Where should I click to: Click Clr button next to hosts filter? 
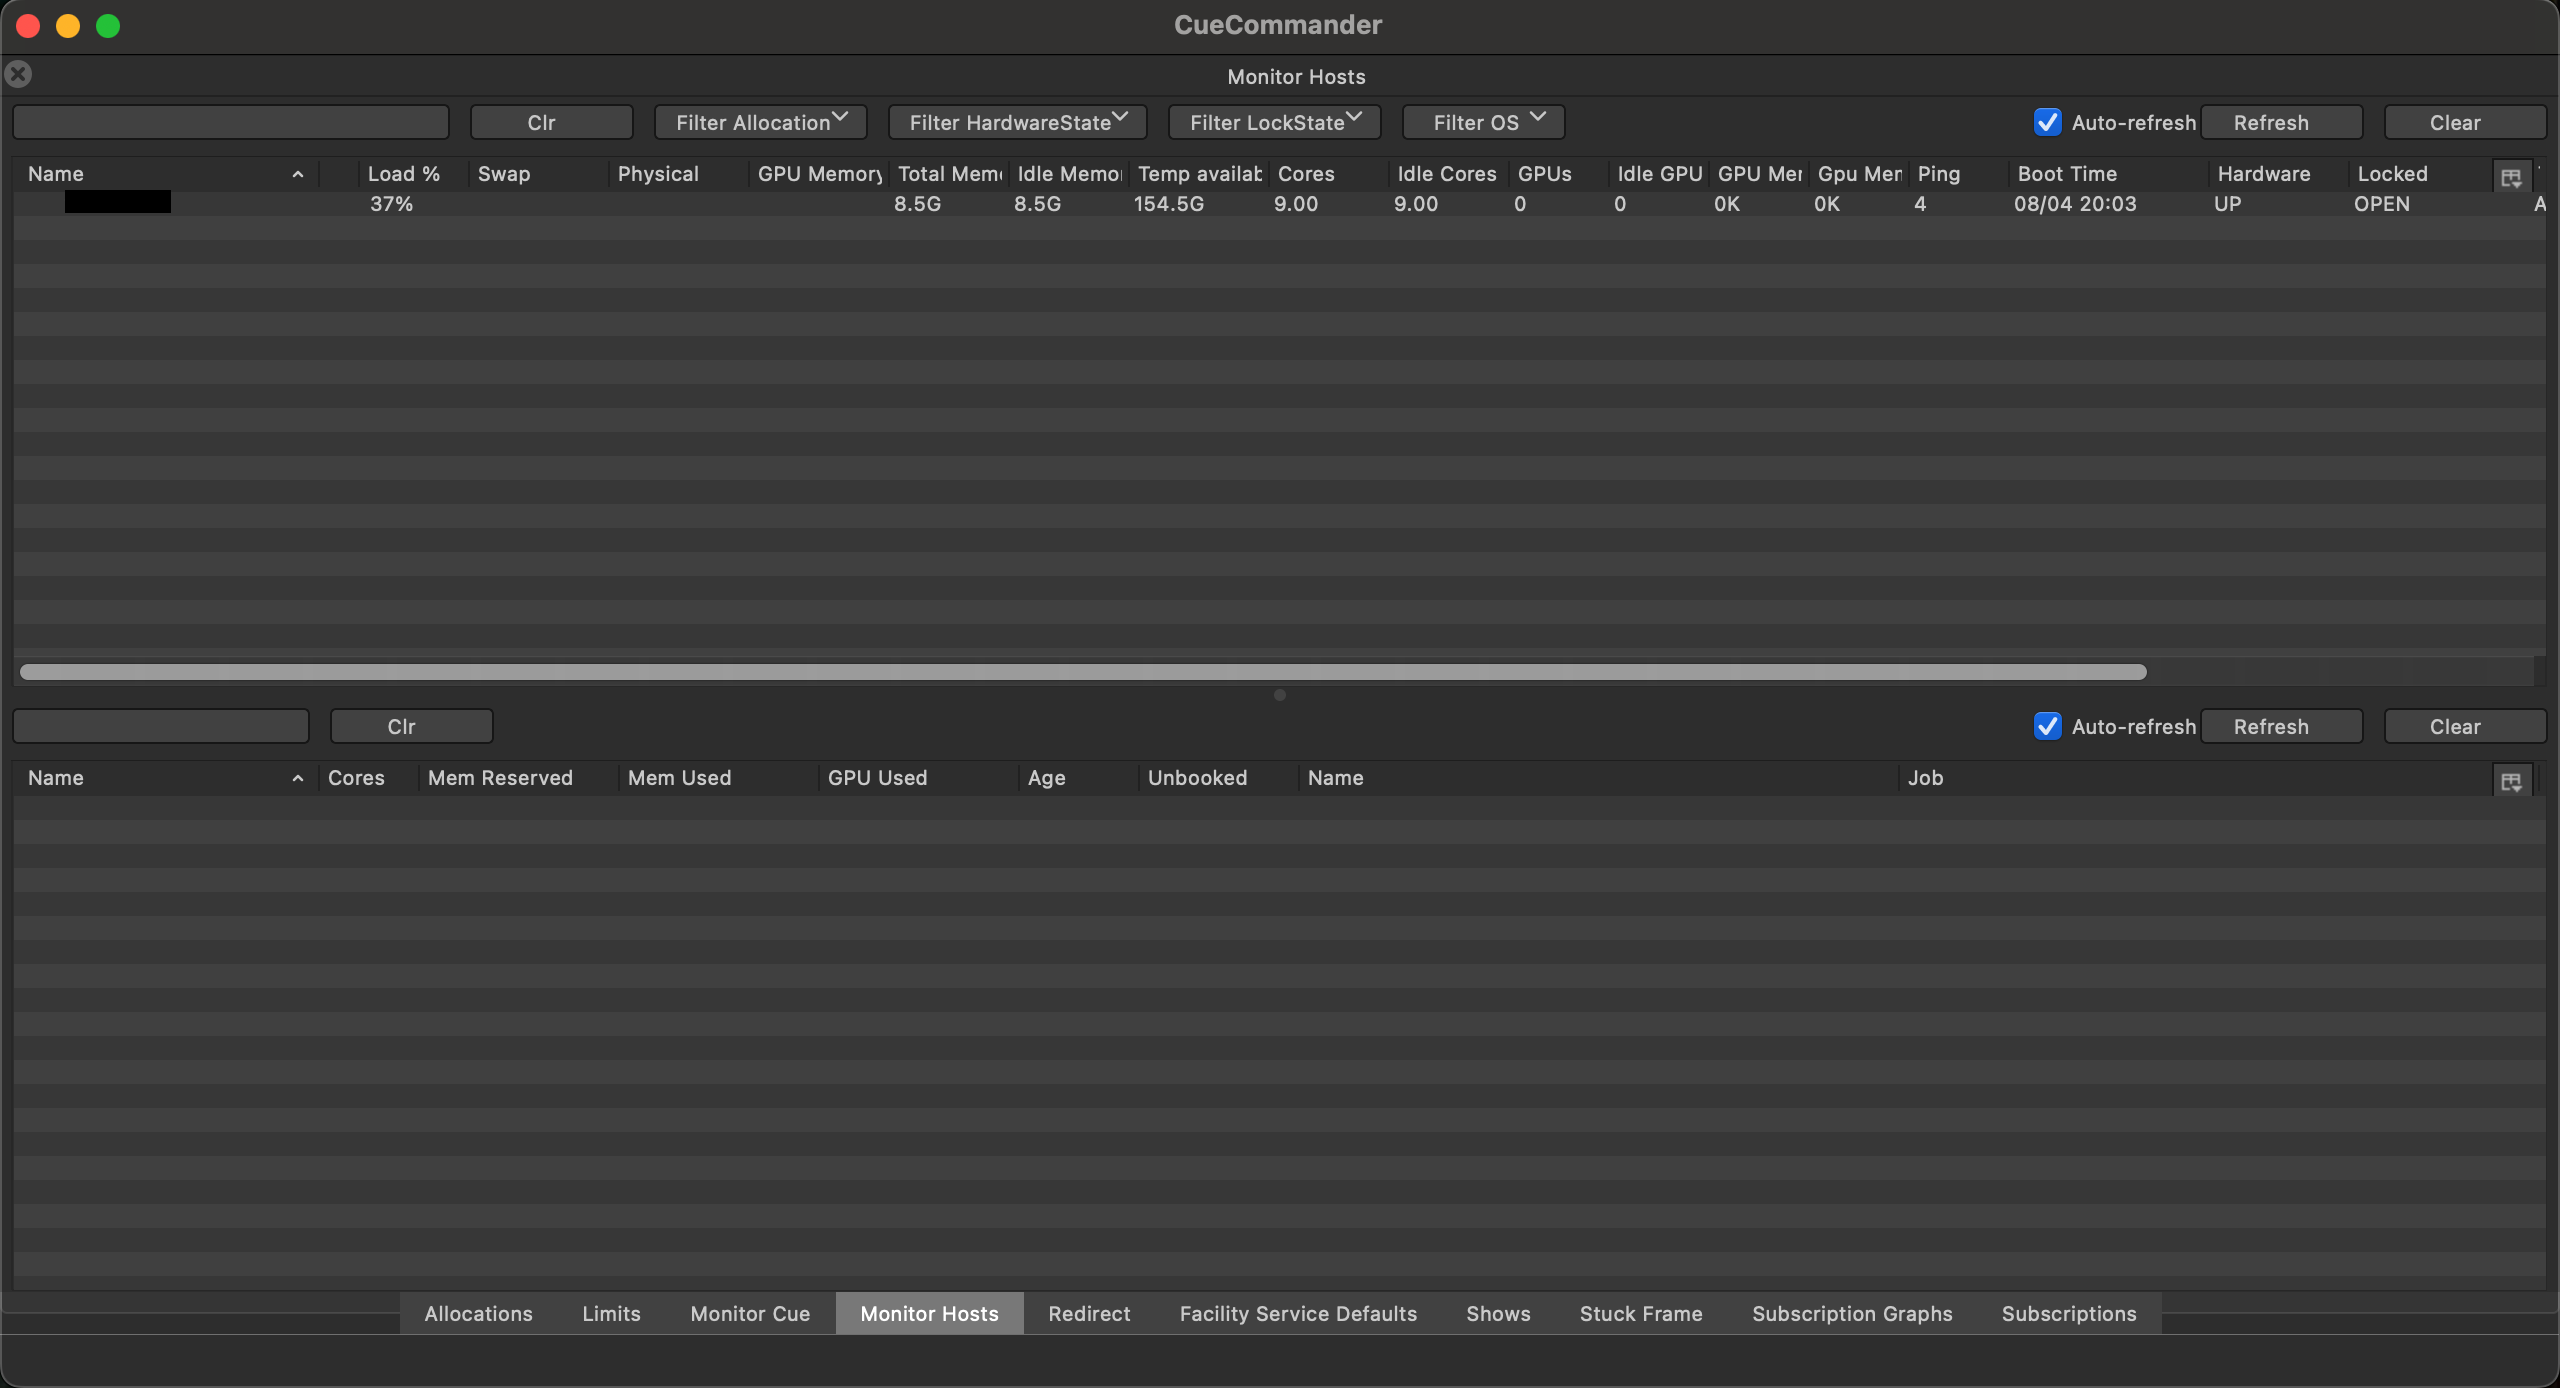coord(551,122)
